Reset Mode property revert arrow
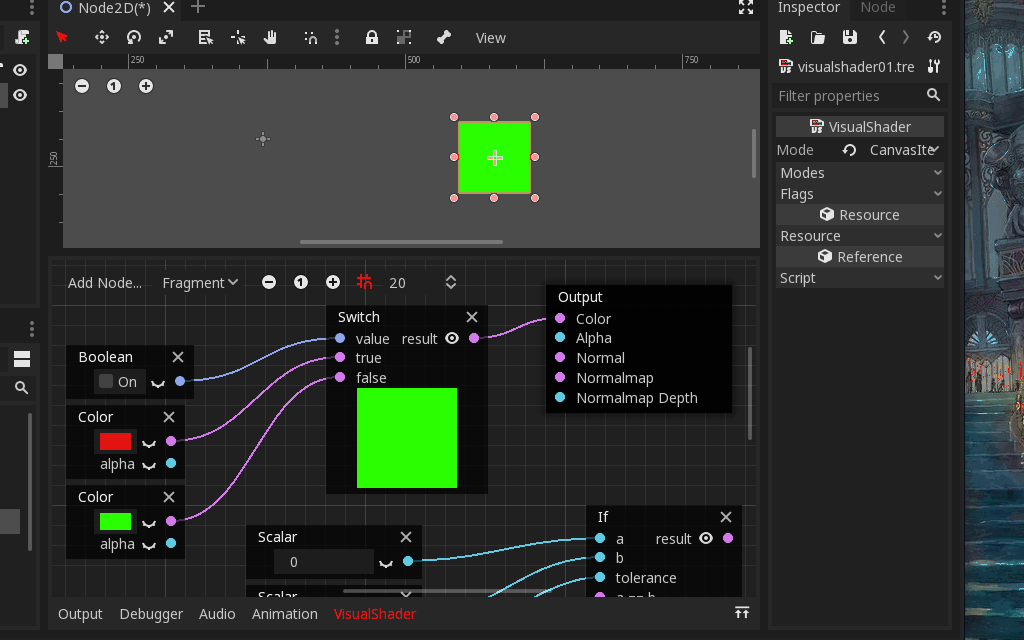This screenshot has height=640, width=1024. pyautogui.click(x=849, y=150)
